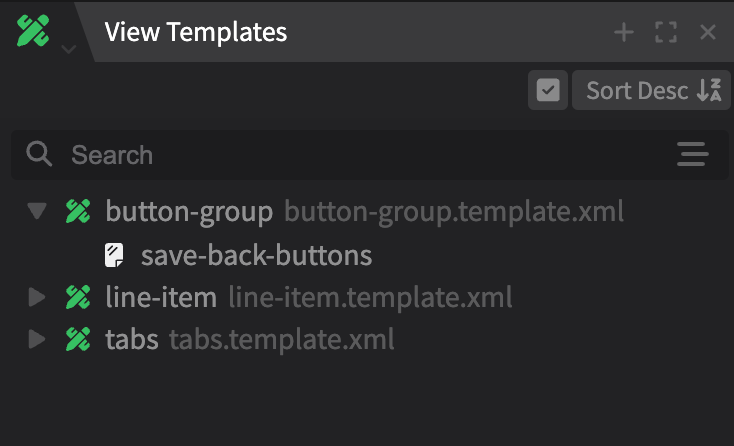
Task: Open the panel switcher chevron beside logo
Action: click(x=67, y=48)
